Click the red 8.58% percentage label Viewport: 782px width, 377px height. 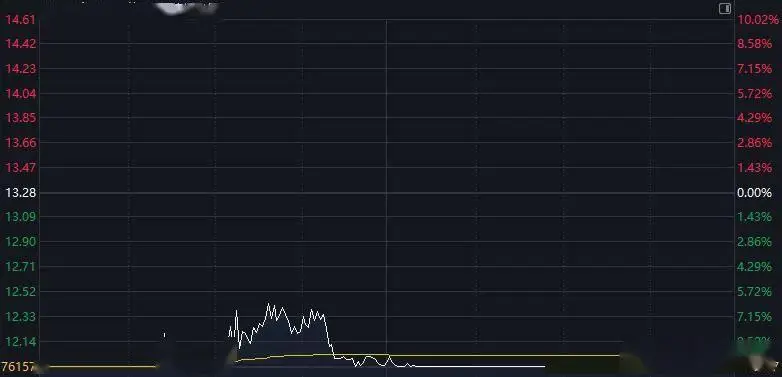coord(755,44)
